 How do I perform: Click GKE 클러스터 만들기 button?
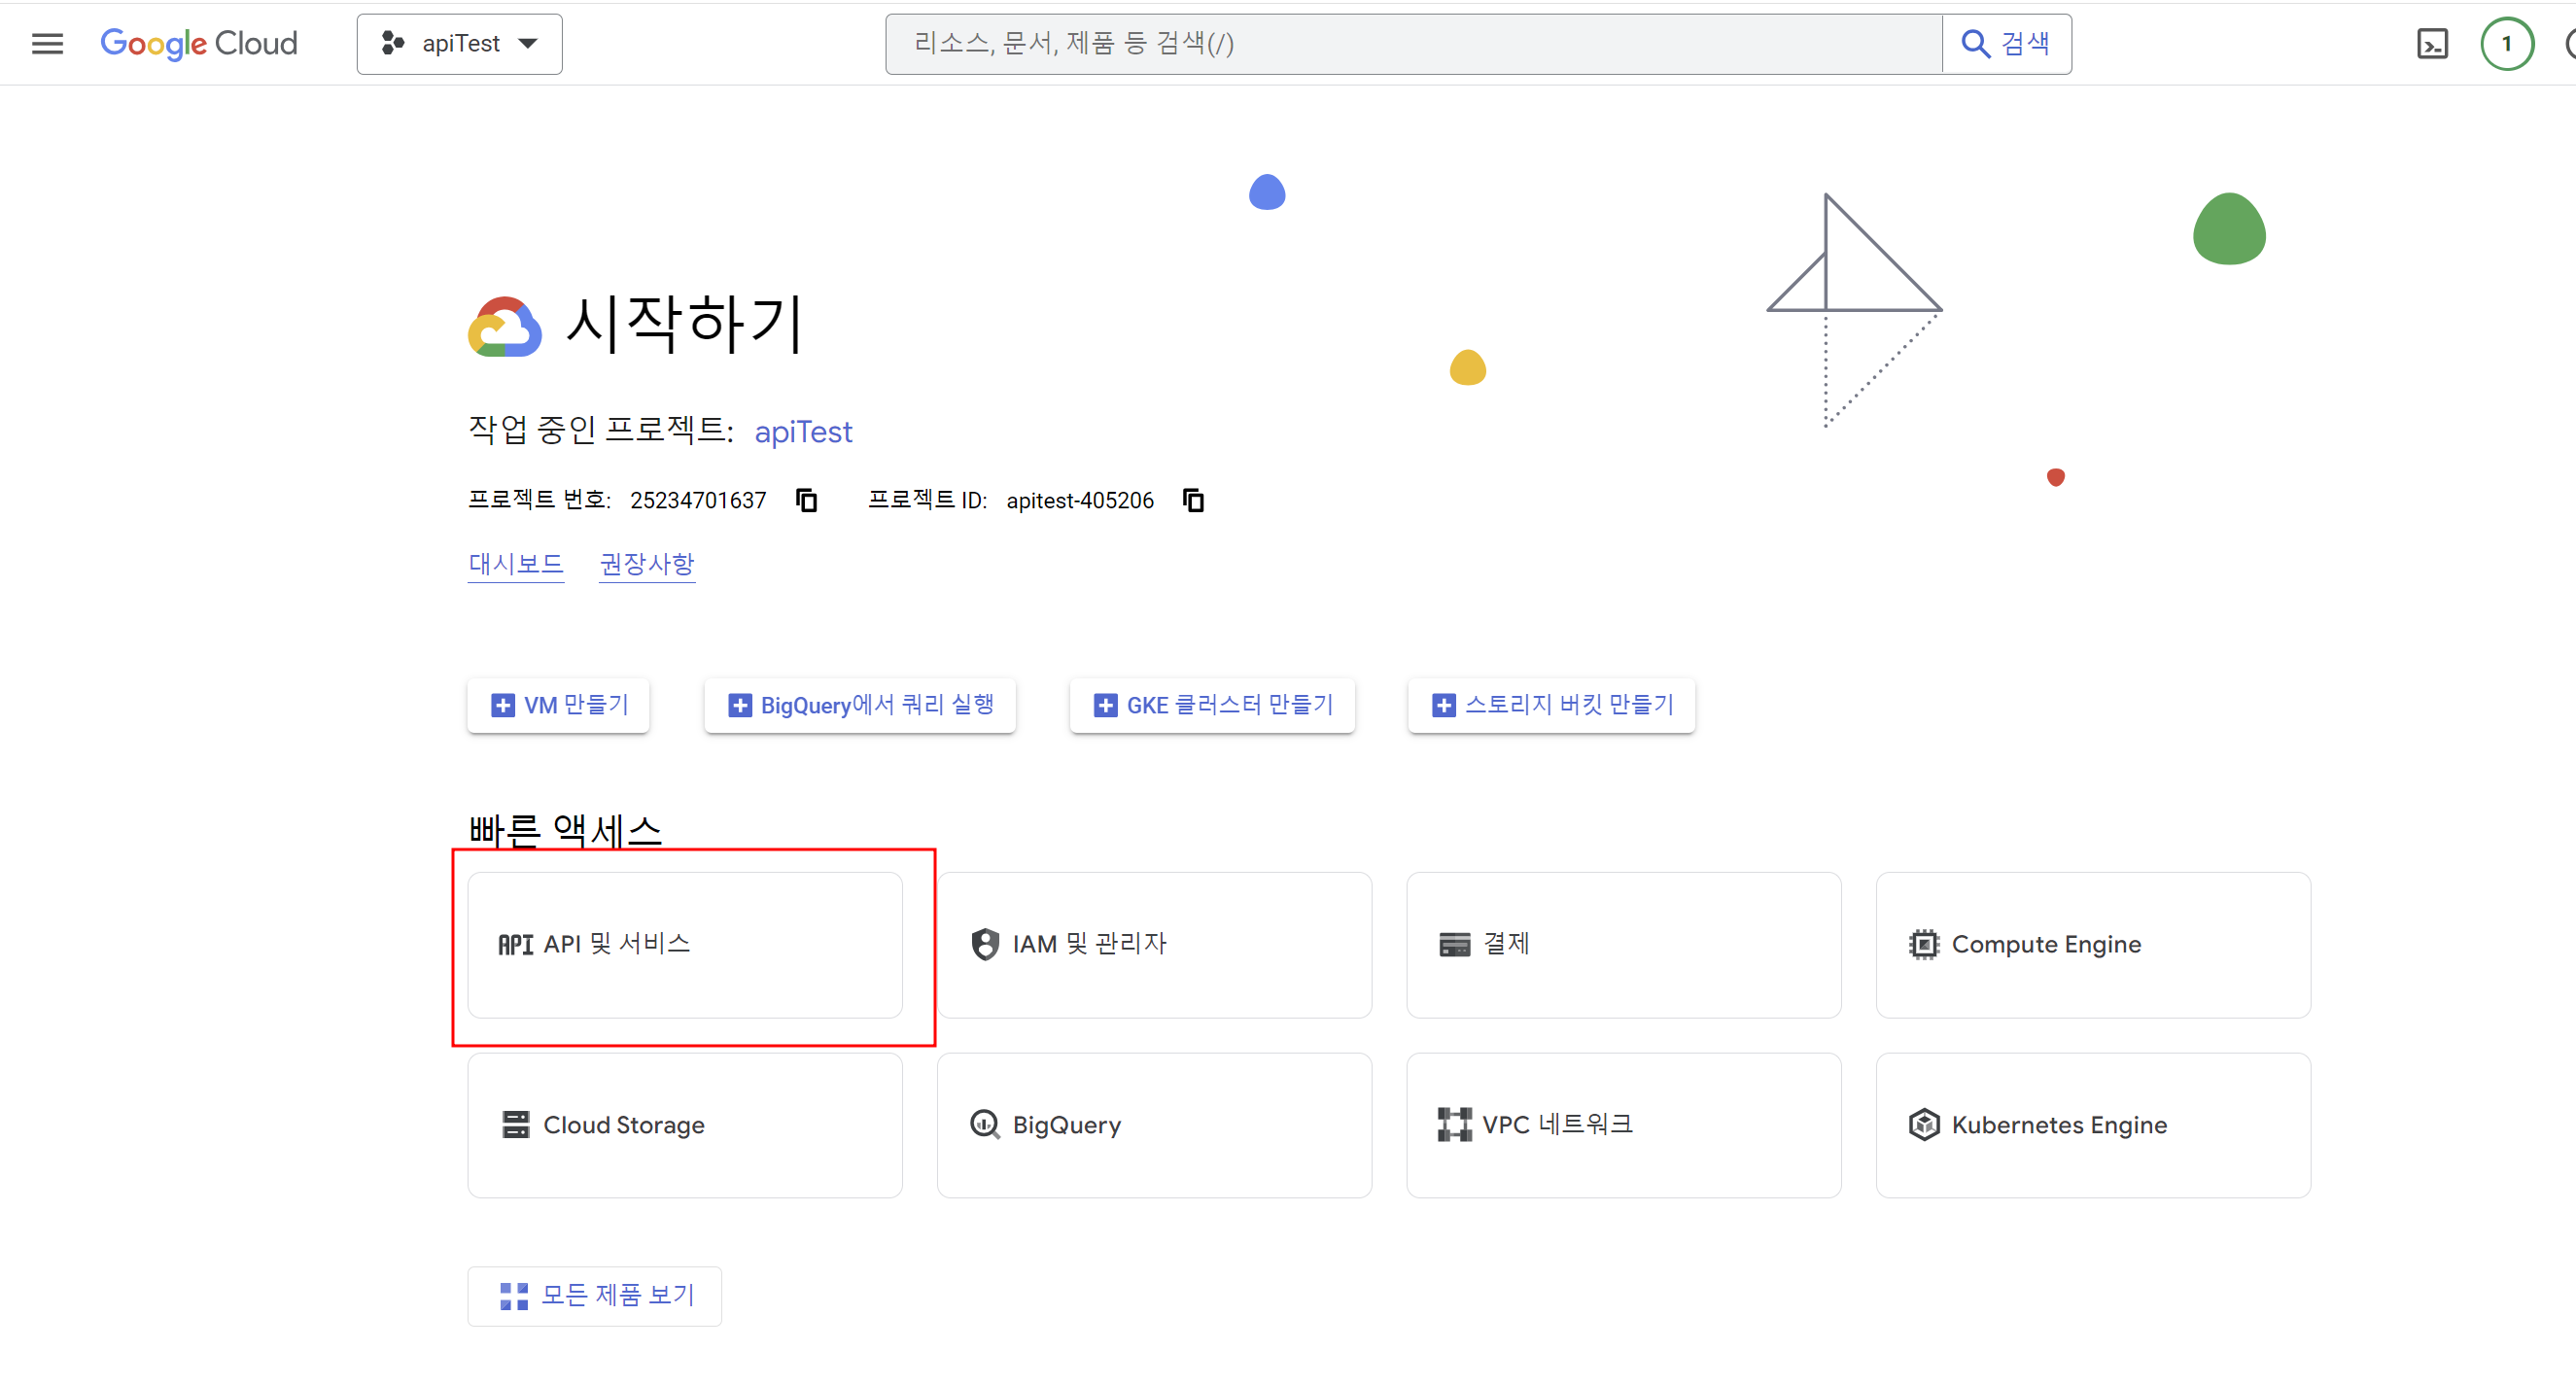[x=1212, y=705]
